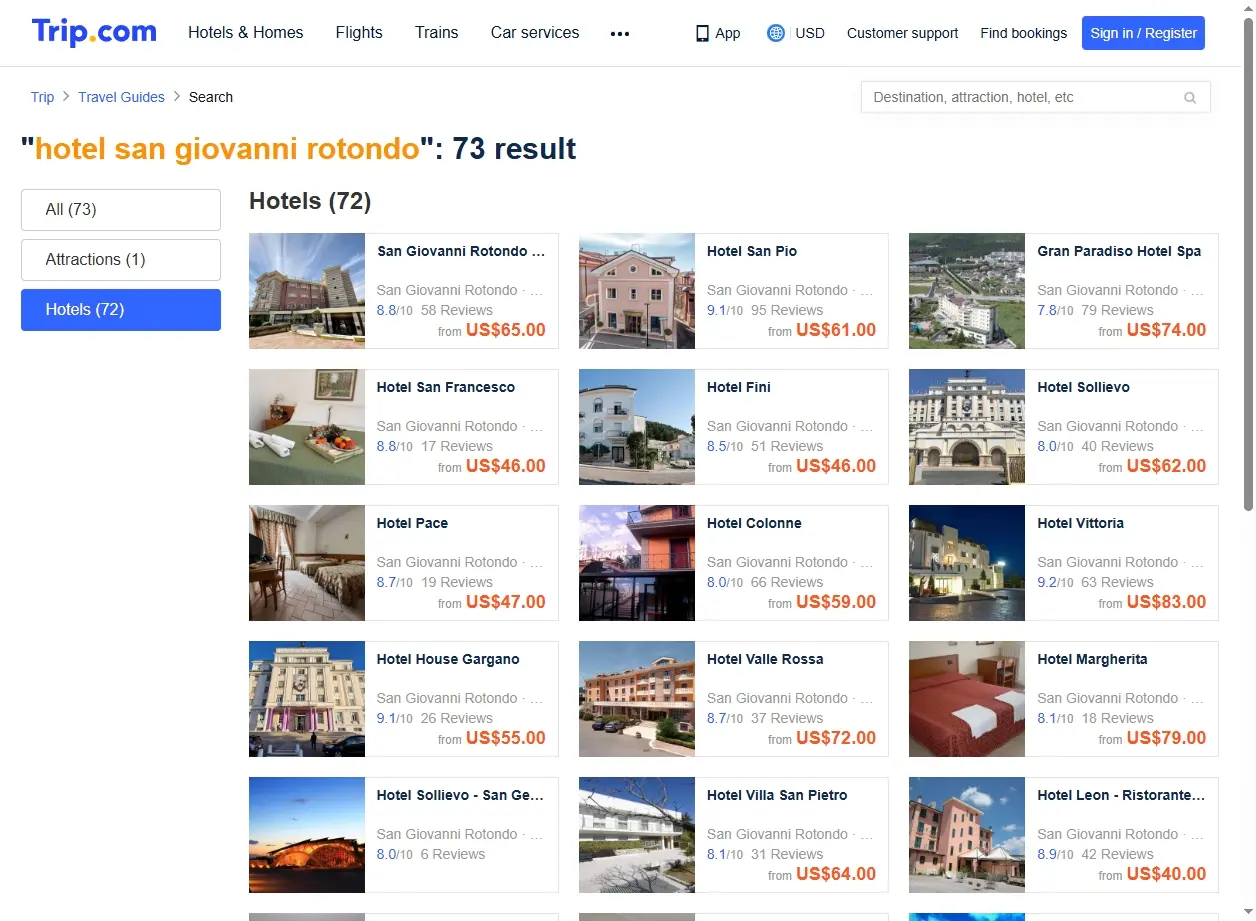Image resolution: width=1256 pixels, height=921 pixels.
Task: Click the globe language icon
Action: coord(776,33)
